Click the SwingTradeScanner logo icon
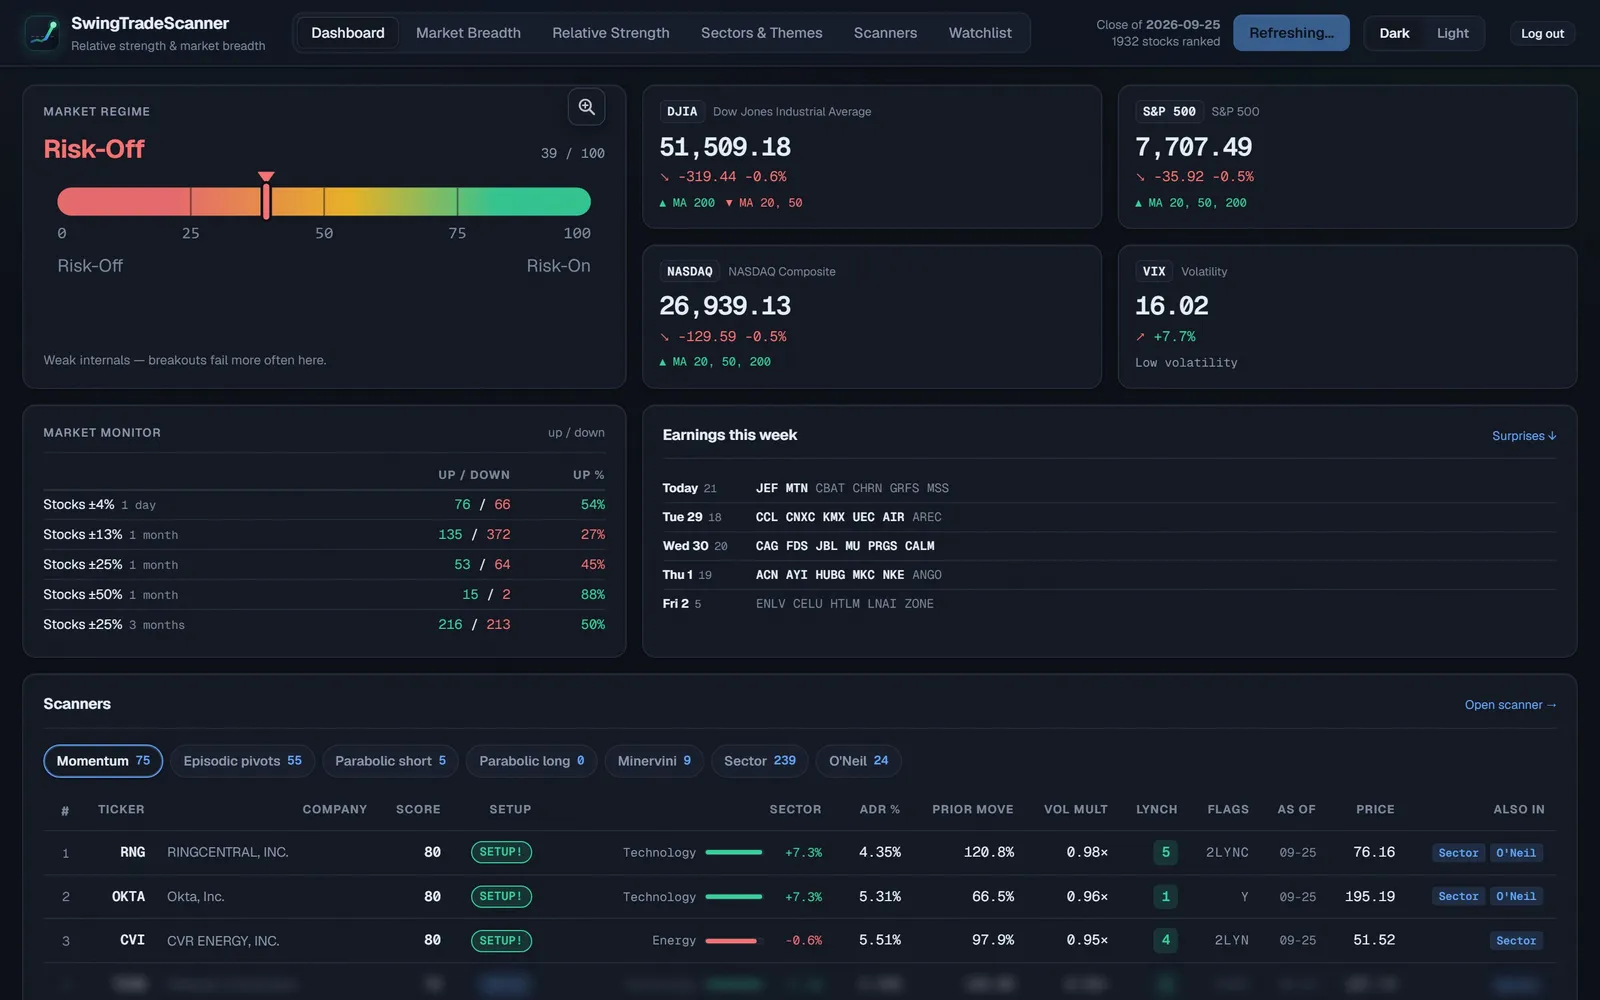The height and width of the screenshot is (1000, 1600). click(x=42, y=33)
